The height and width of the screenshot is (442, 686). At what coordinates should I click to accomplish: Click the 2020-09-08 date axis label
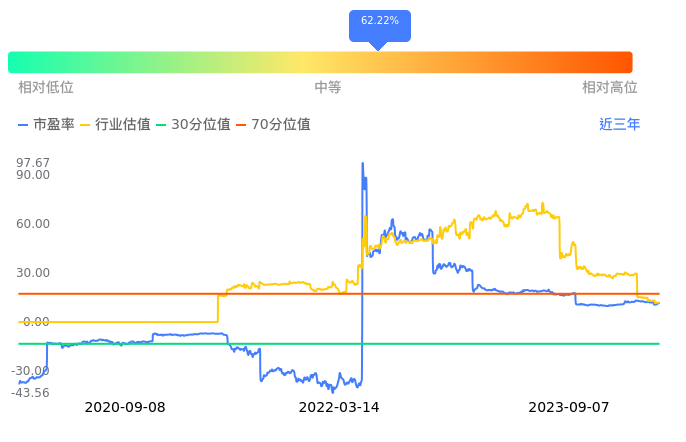point(125,408)
